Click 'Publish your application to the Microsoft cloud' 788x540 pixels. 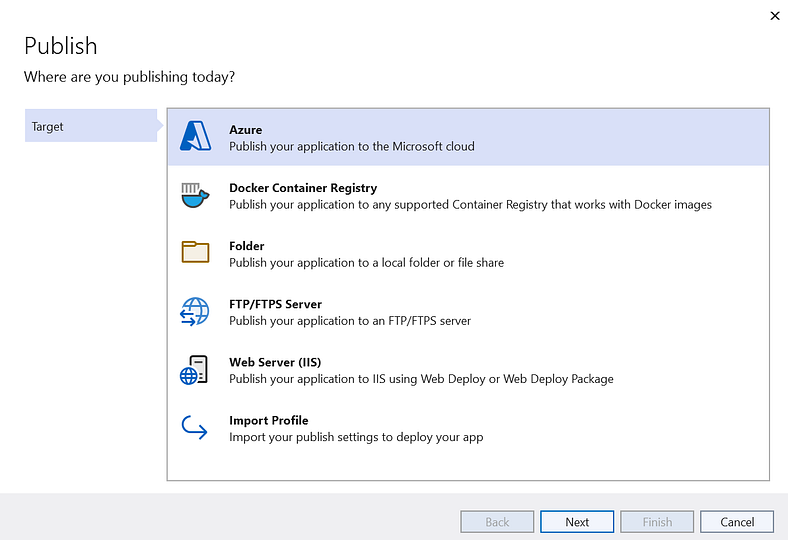pos(352,146)
